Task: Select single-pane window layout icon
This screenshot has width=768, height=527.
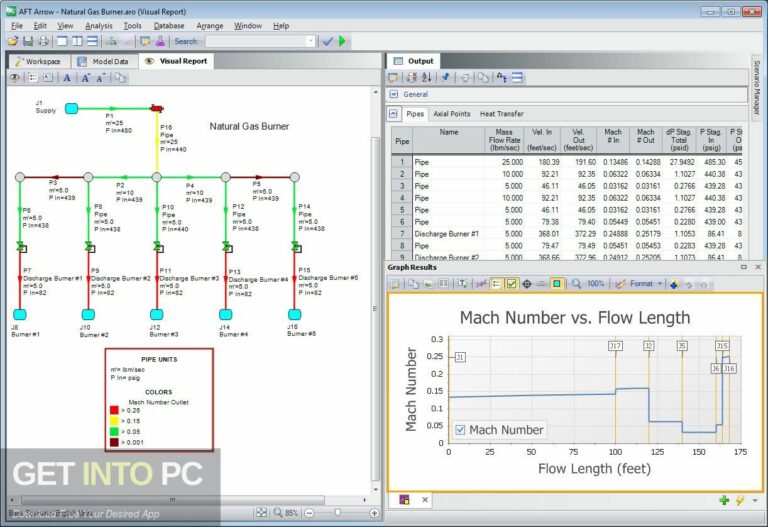Action: pyautogui.click(x=62, y=42)
